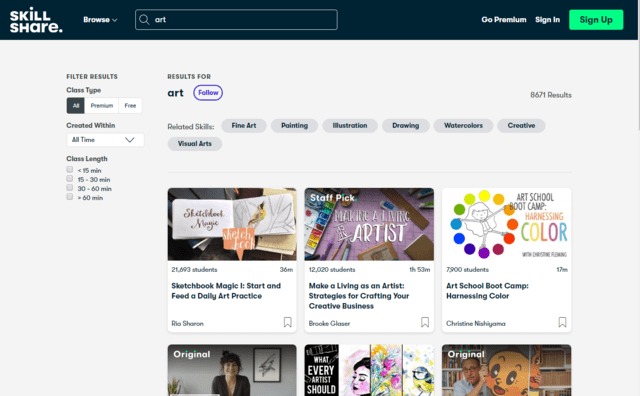This screenshot has width=640, height=396.
Task: Open Sketchbook Magic I class title
Action: (226, 291)
